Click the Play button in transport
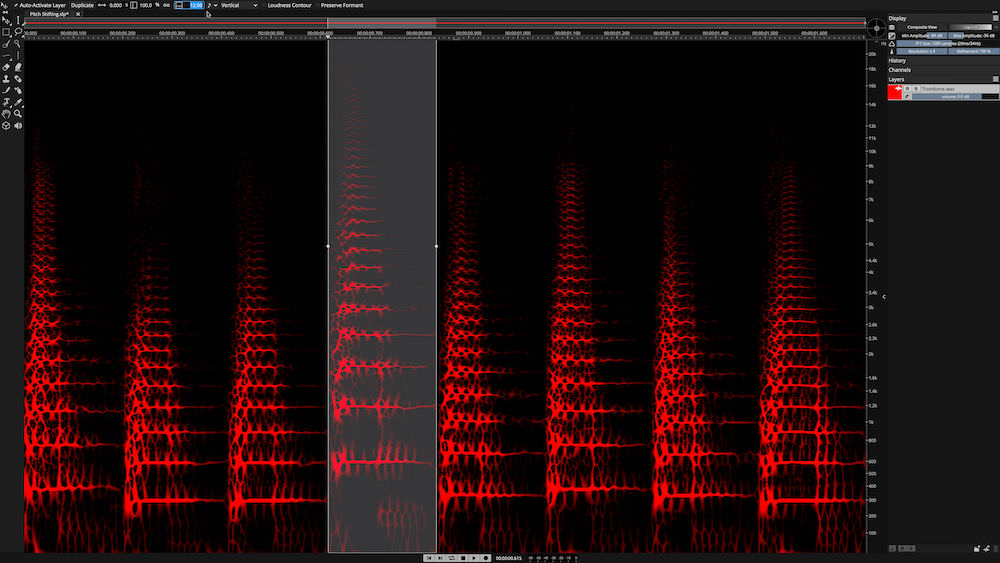Image resolution: width=1000 pixels, height=563 pixels. tap(474, 558)
